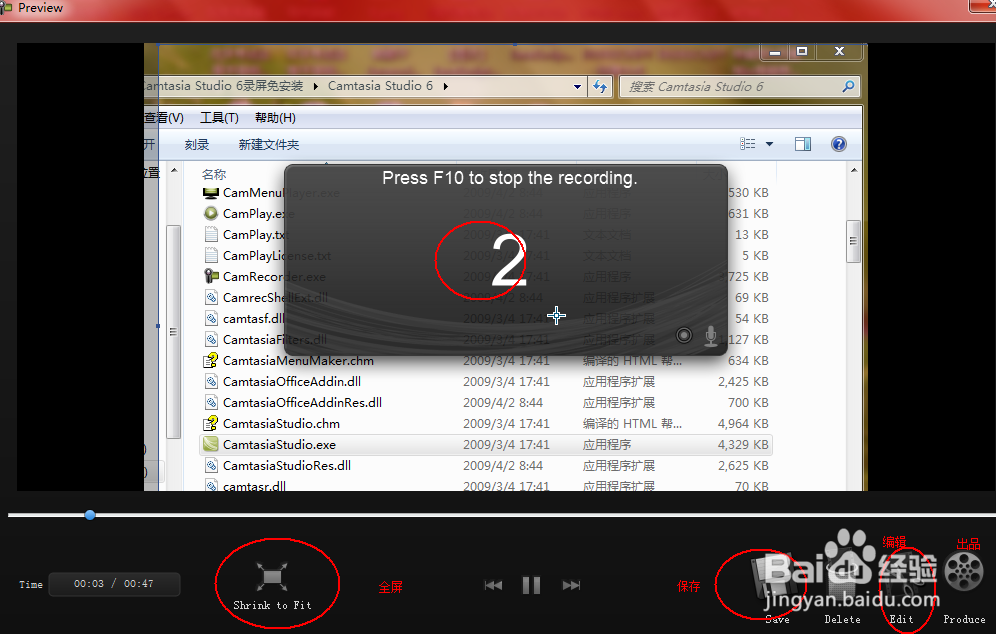Click 刻录 in the Explorer toolbar
This screenshot has height=634, width=996.
click(x=197, y=145)
